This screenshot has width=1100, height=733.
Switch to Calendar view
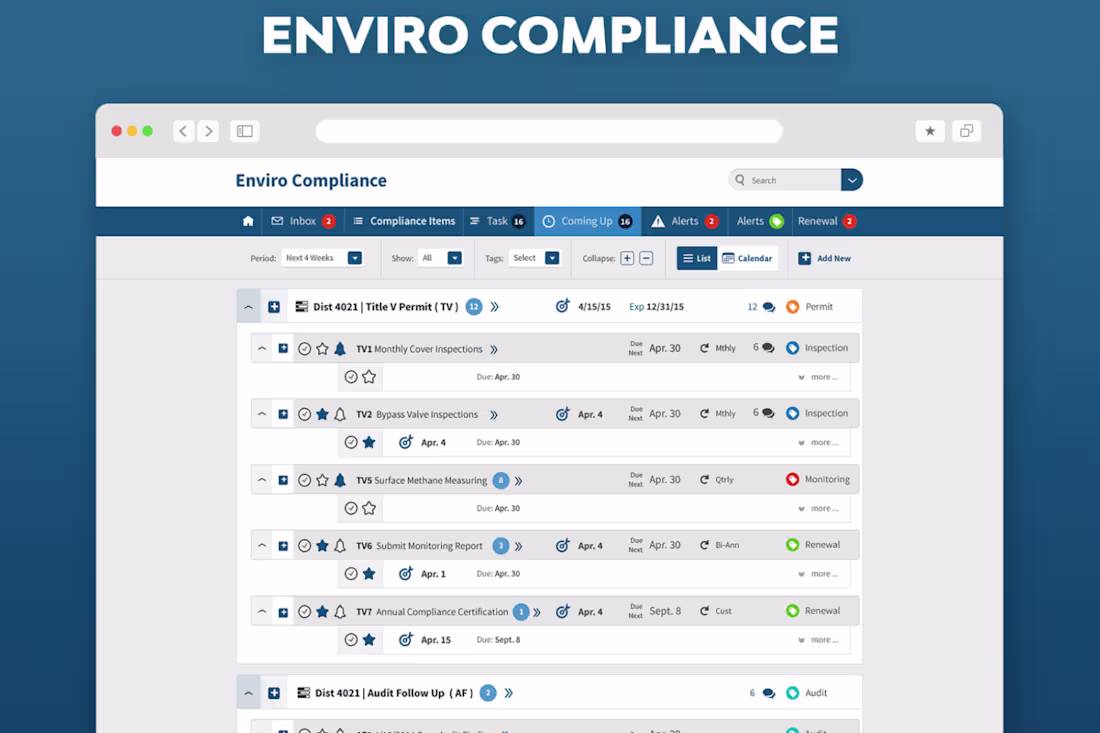pos(748,257)
